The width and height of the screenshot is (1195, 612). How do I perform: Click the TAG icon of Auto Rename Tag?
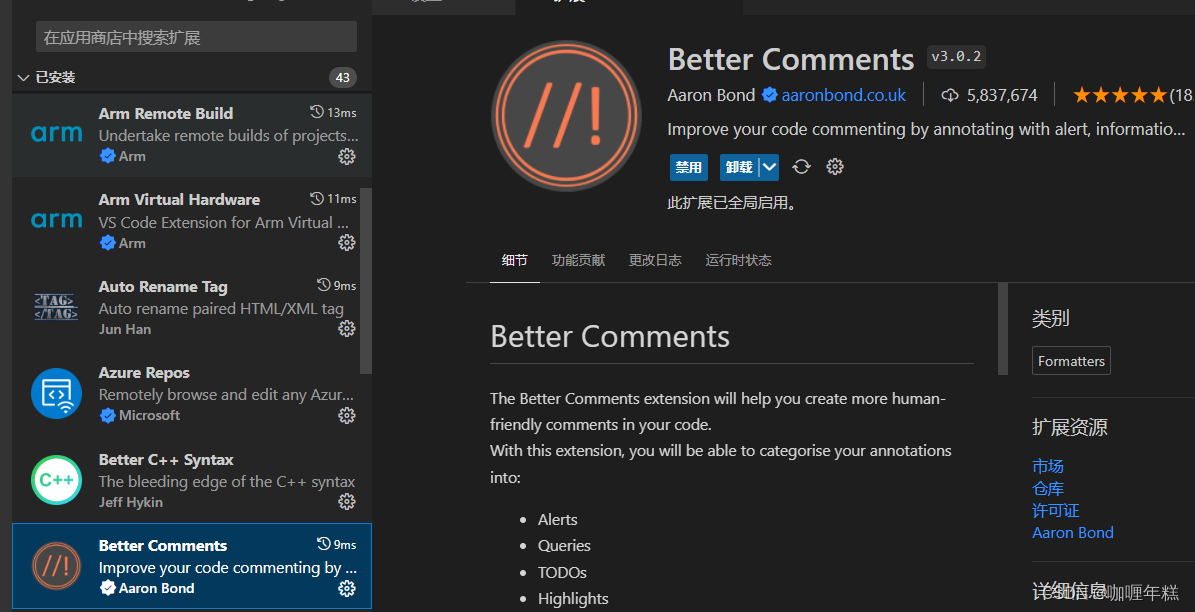coord(56,306)
